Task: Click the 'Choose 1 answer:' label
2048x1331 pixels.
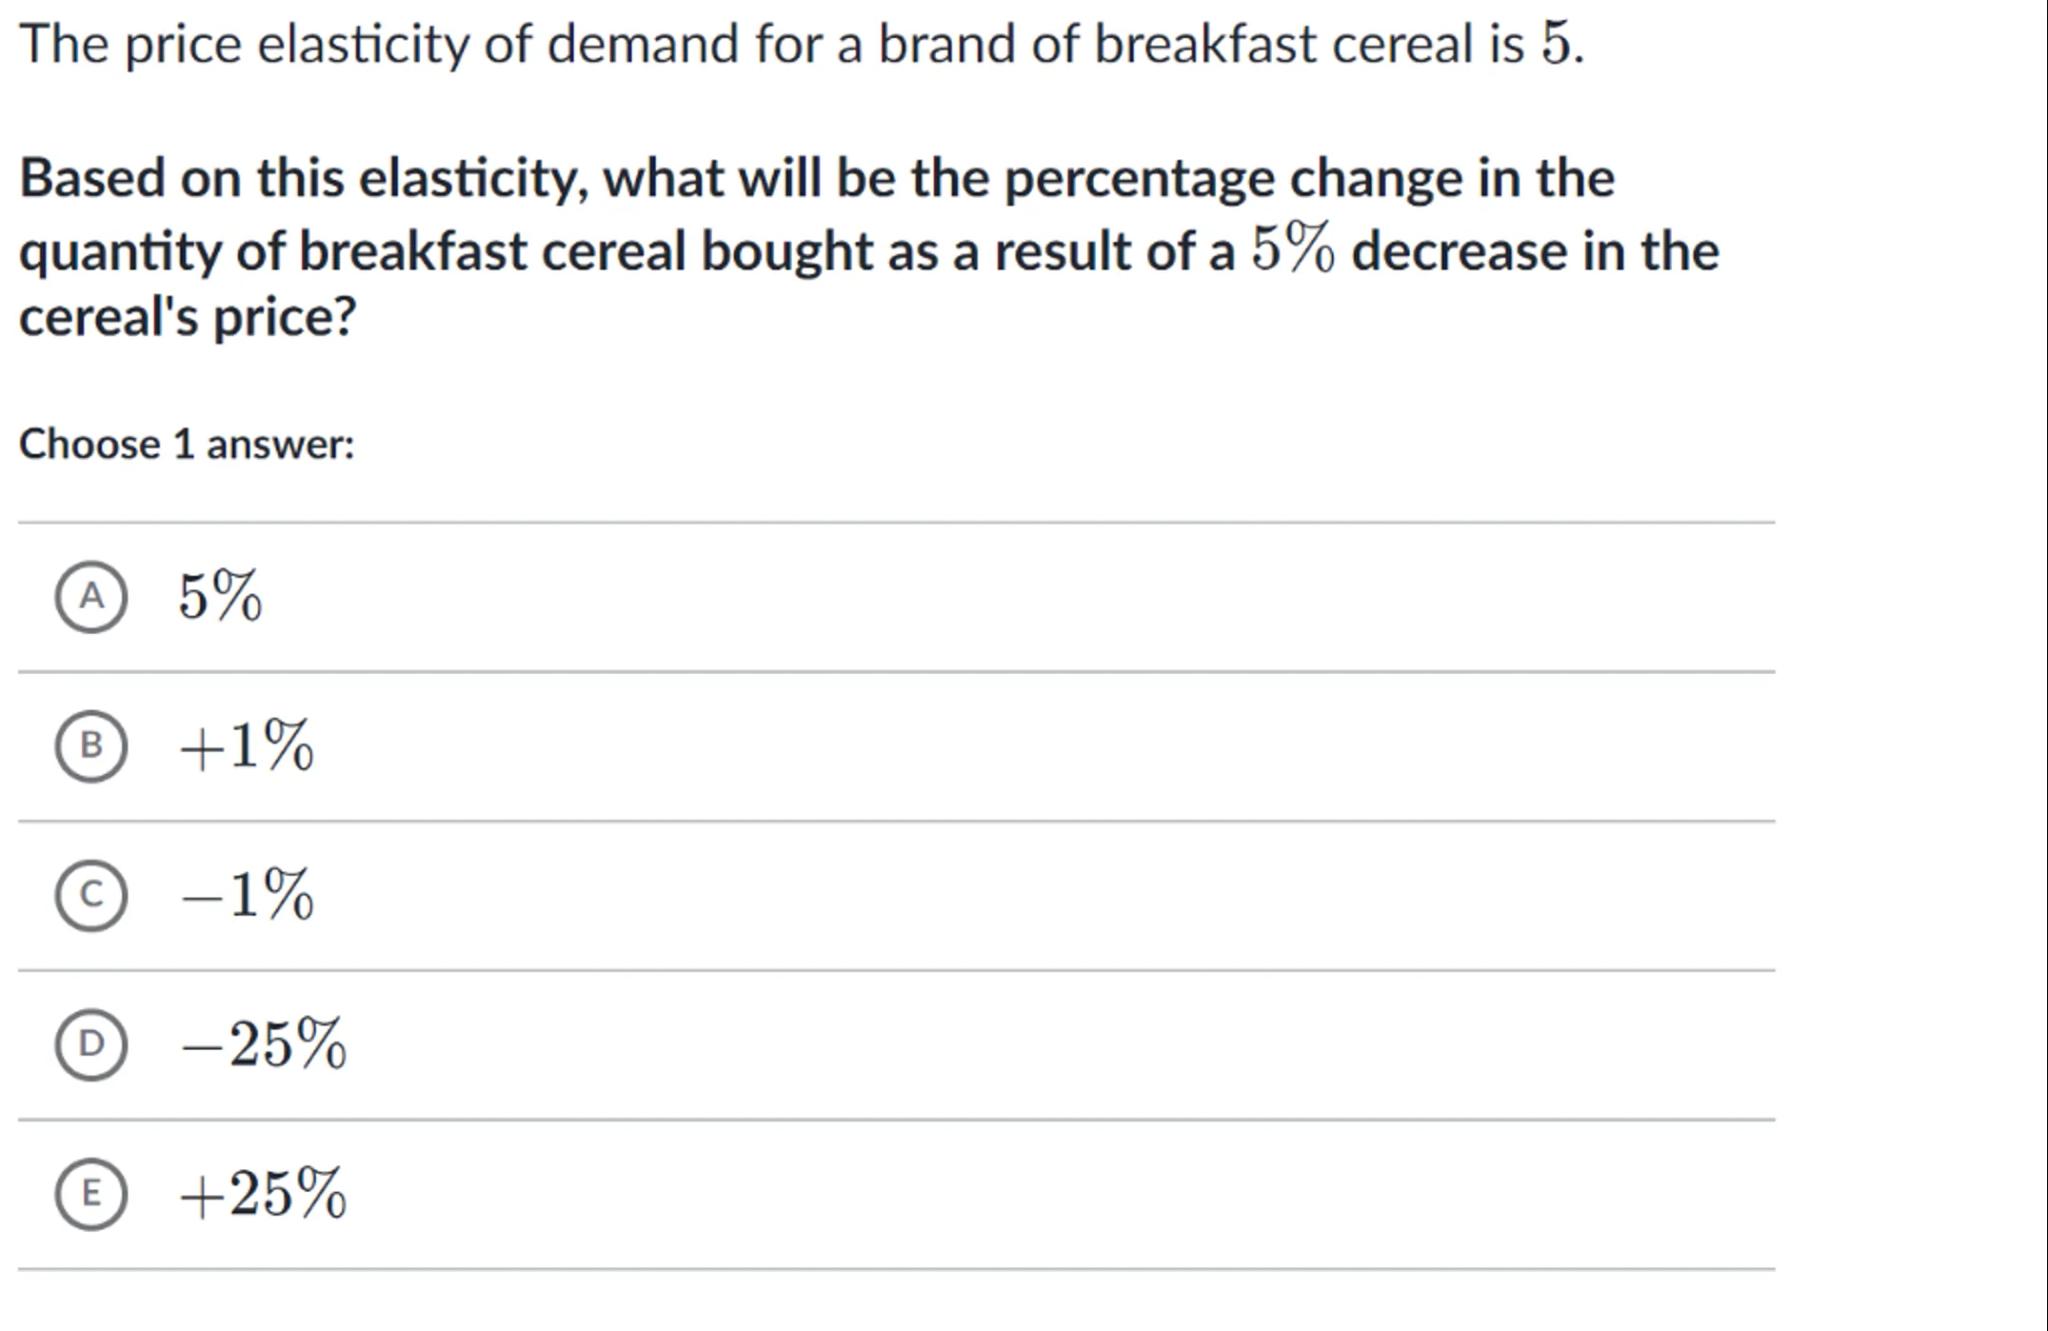Action: pyautogui.click(x=187, y=444)
